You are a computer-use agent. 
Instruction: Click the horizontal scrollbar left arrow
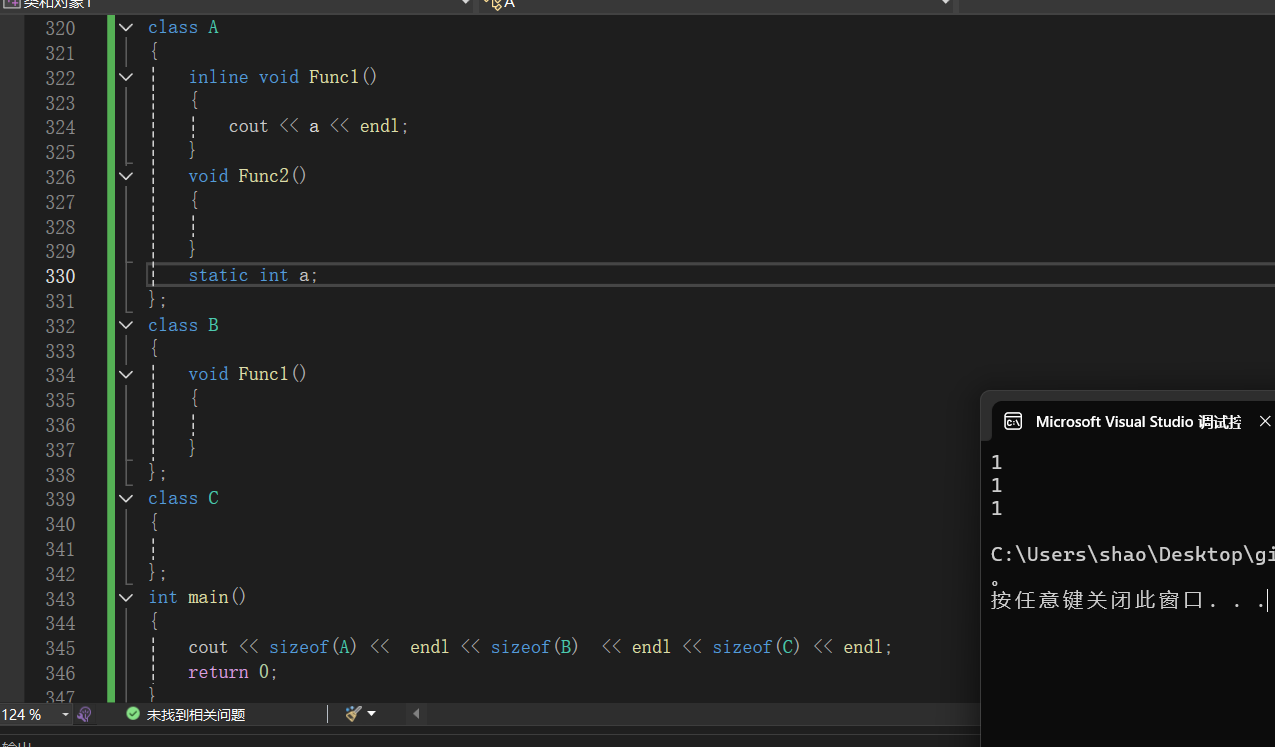[417, 714]
